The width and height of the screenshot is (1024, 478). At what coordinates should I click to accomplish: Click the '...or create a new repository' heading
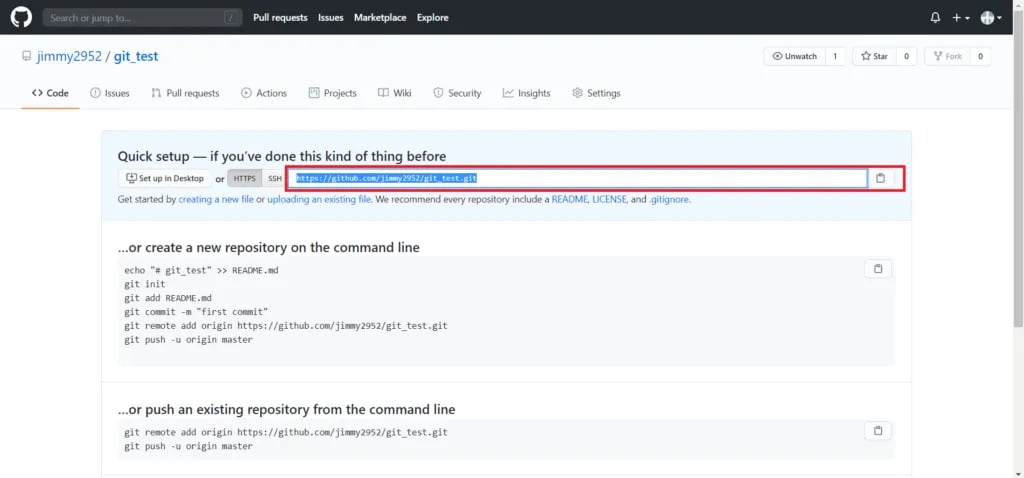click(x=268, y=248)
